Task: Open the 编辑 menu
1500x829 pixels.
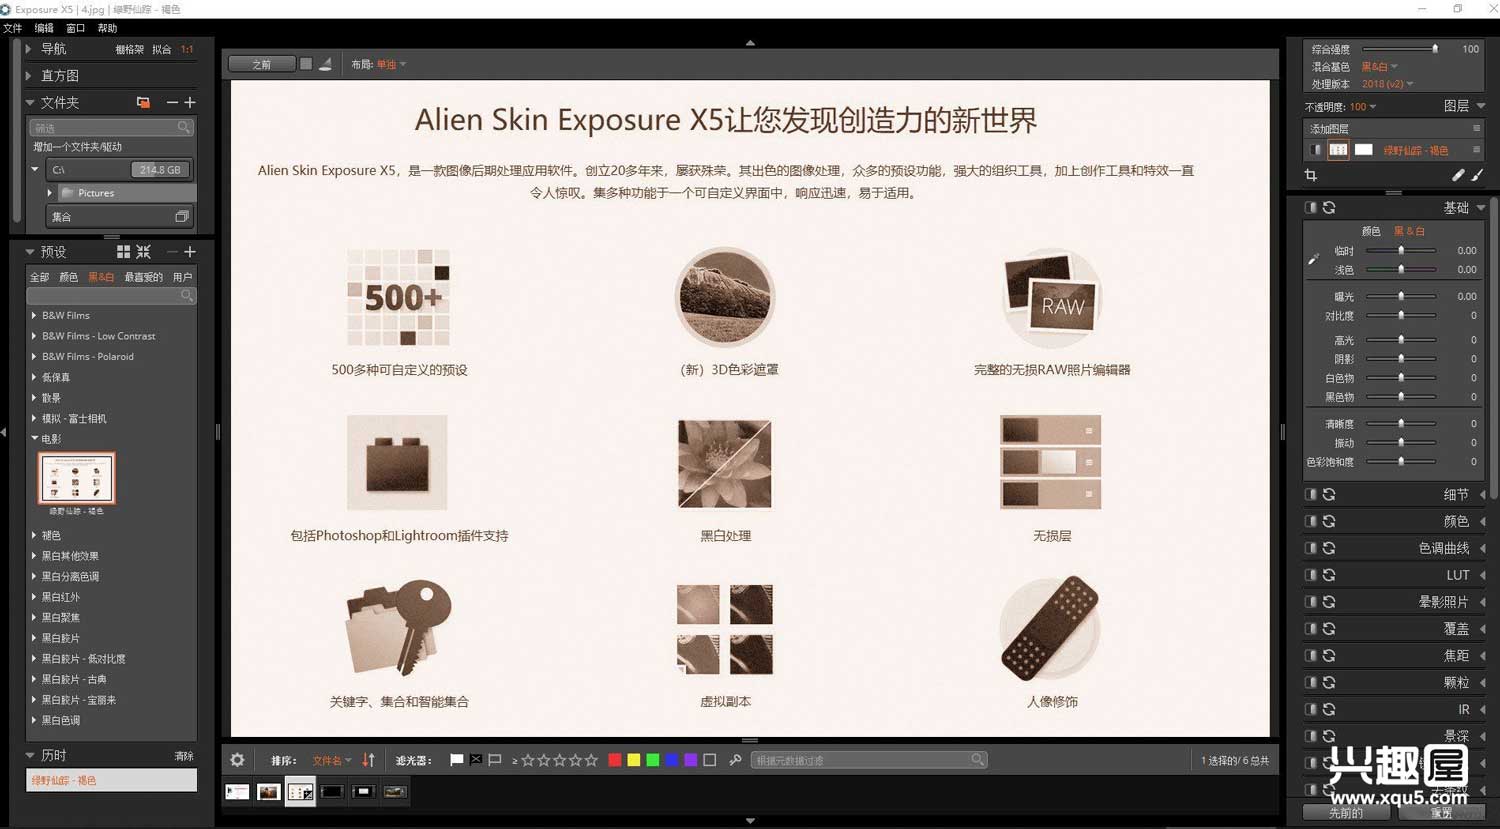Action: coord(44,28)
